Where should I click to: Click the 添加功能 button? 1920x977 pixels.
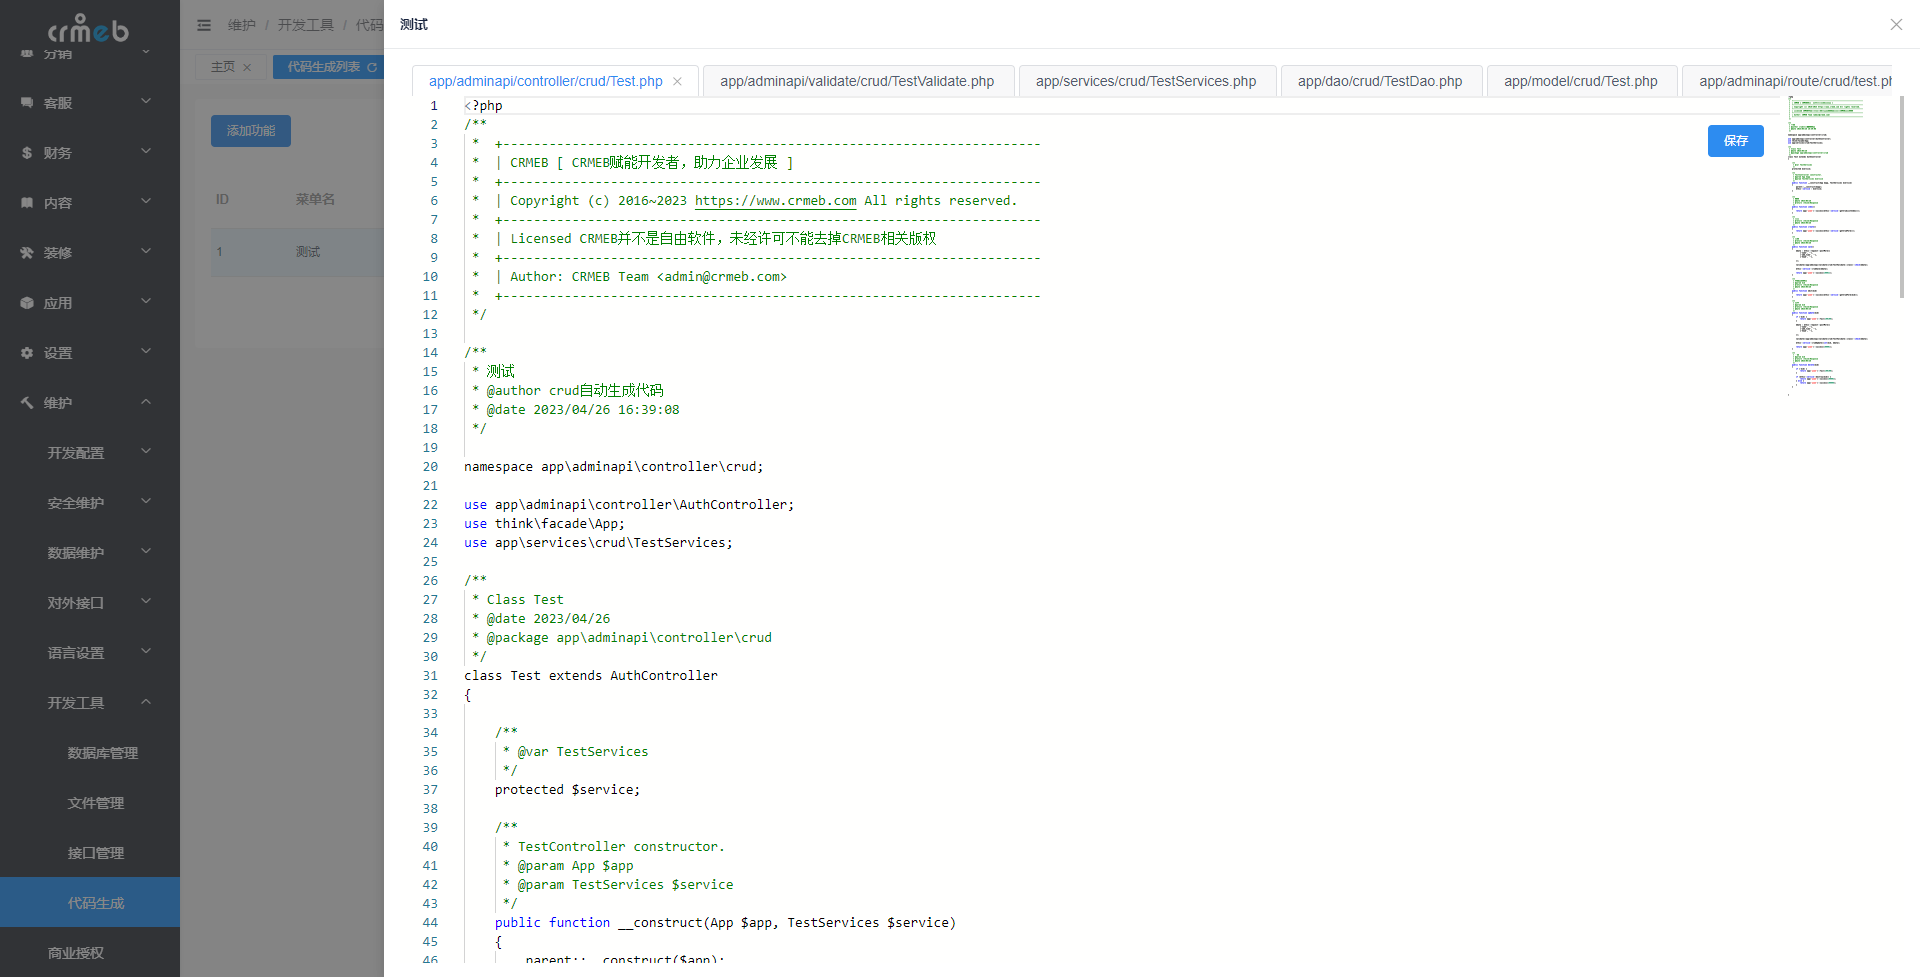(251, 131)
